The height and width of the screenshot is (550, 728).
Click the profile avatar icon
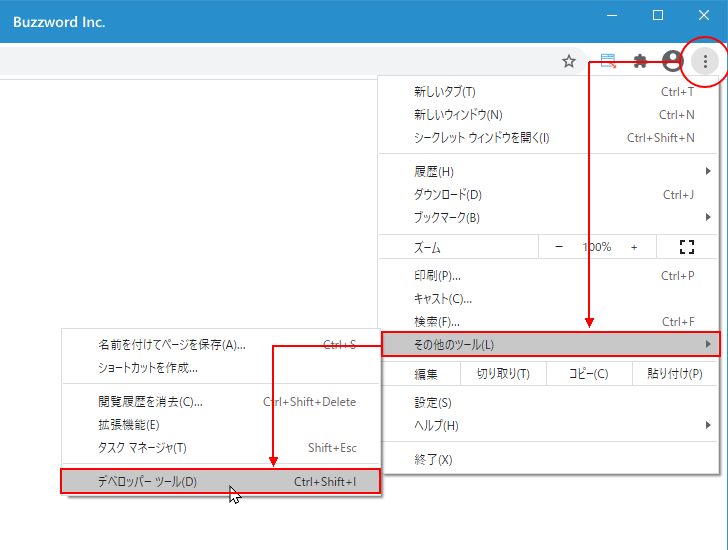pyautogui.click(x=672, y=62)
